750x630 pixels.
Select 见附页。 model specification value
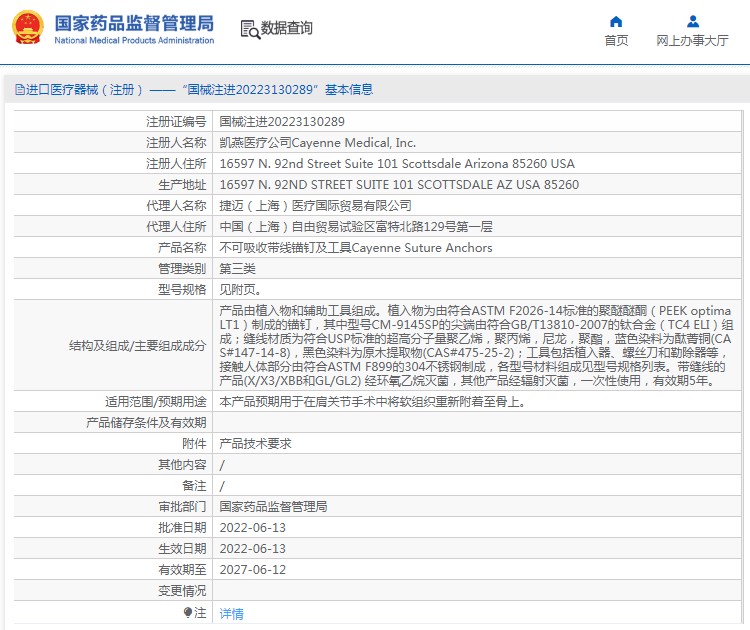point(241,290)
